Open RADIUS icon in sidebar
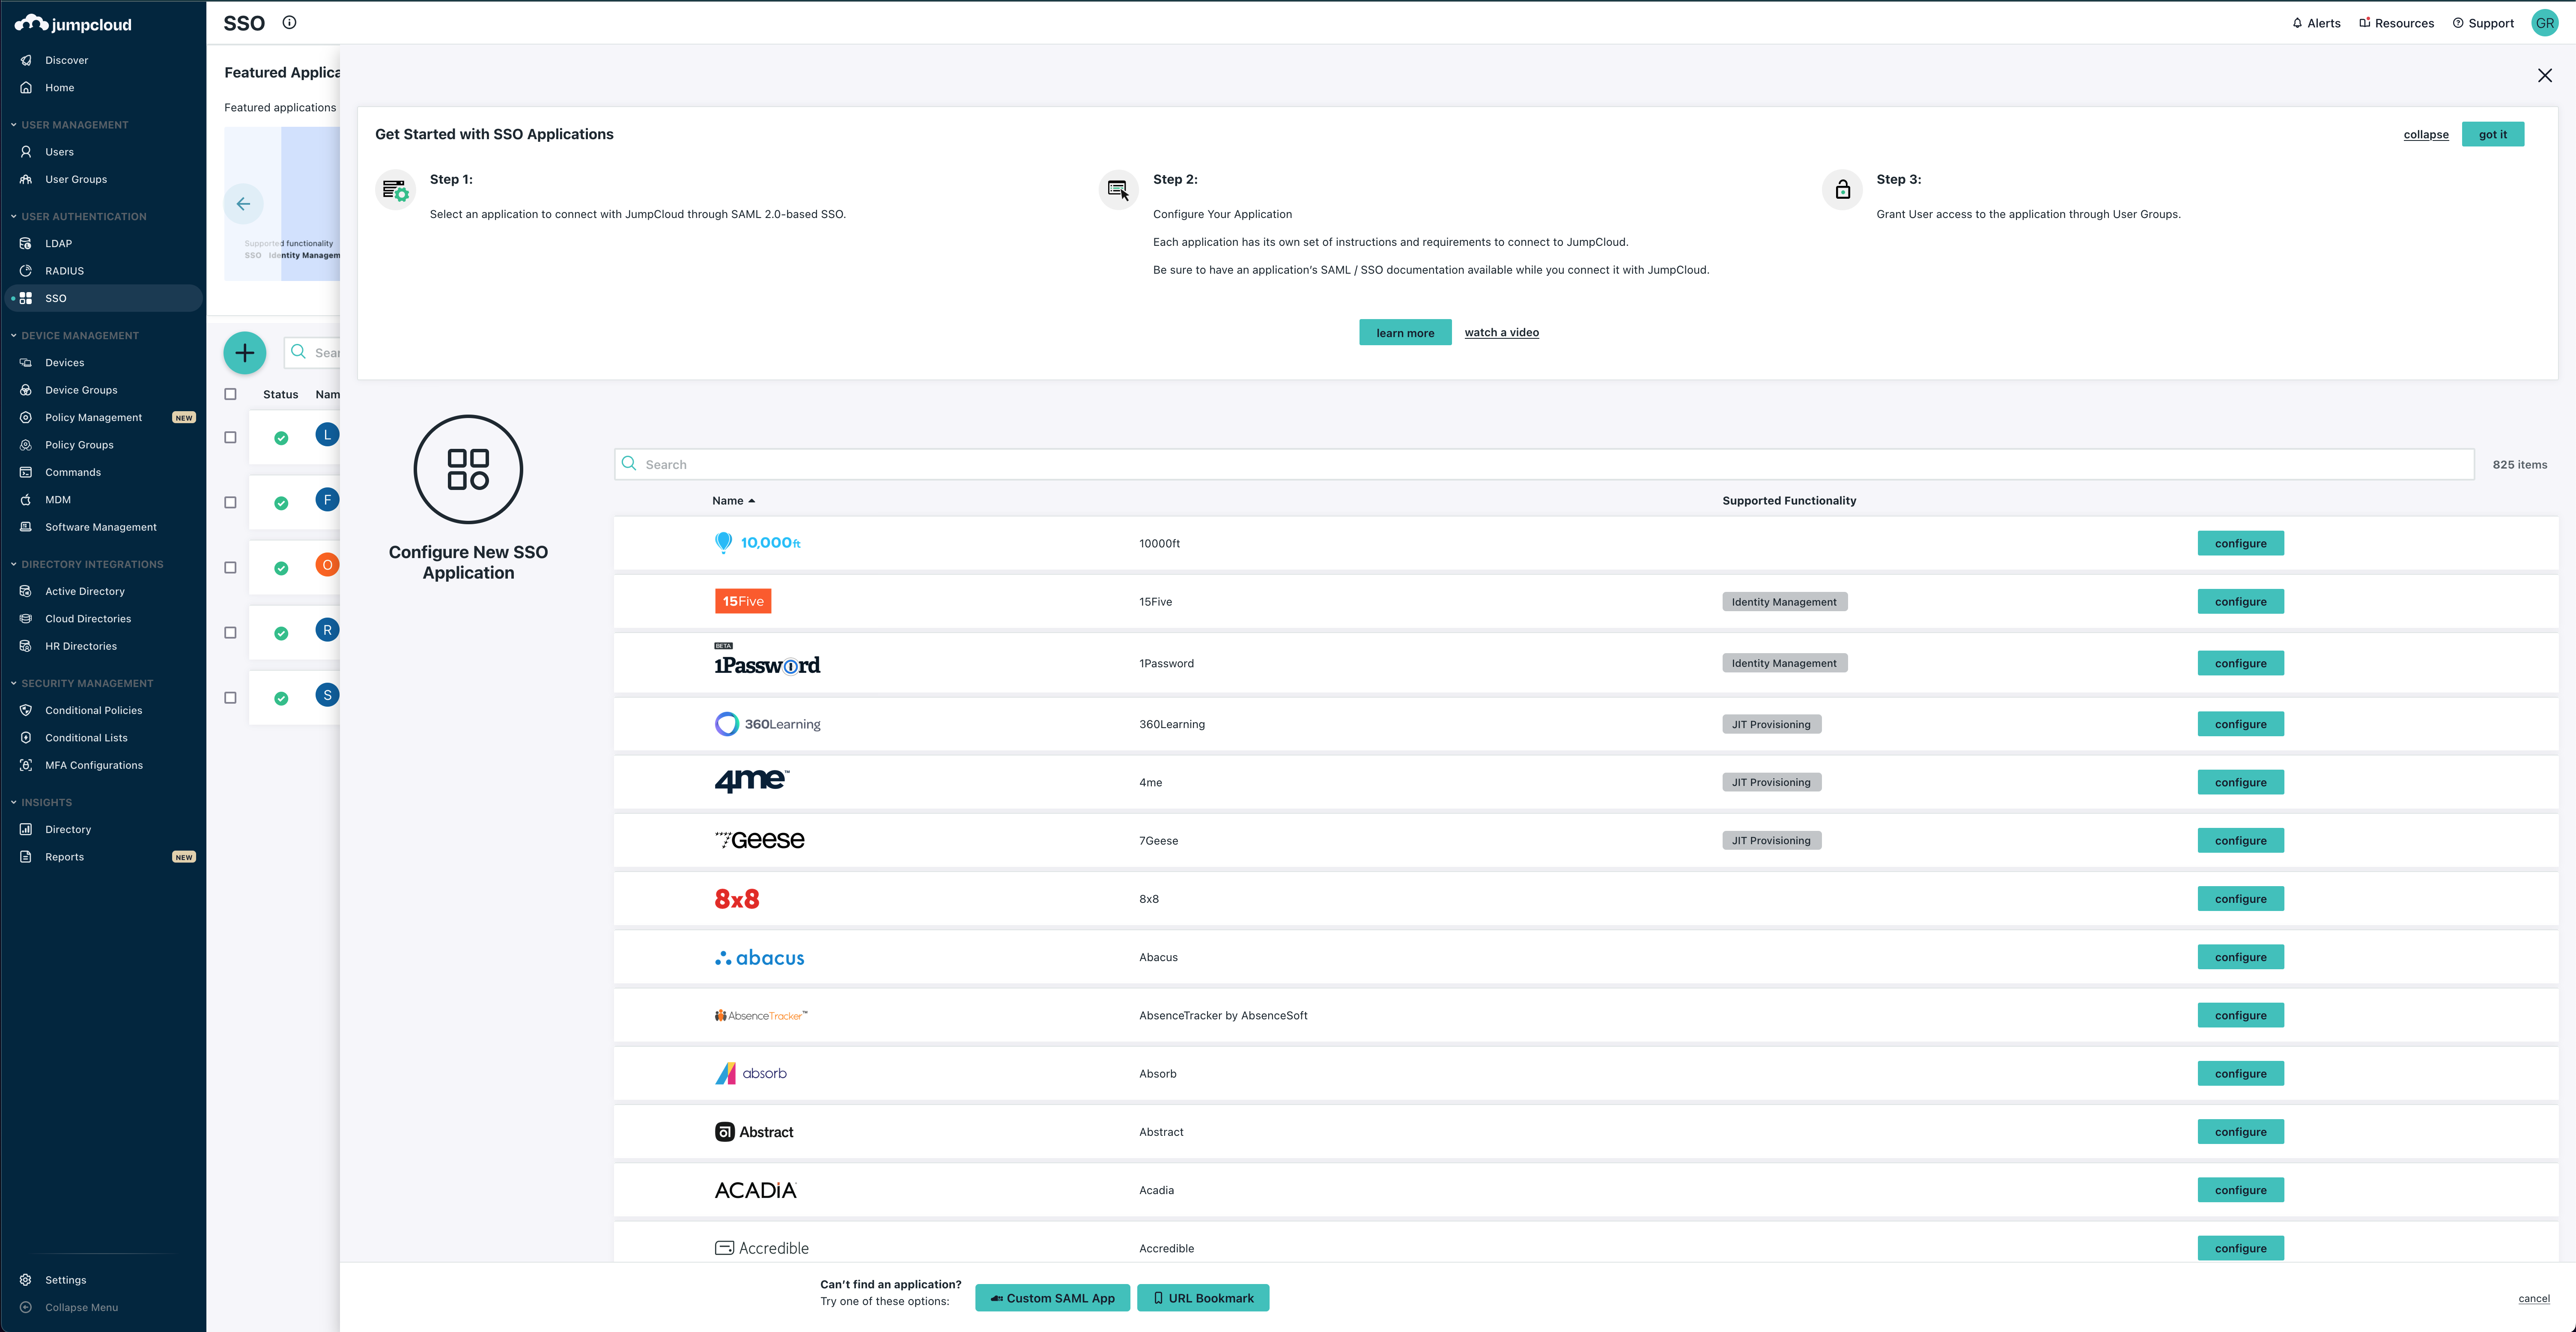Image resolution: width=2576 pixels, height=1332 pixels. (26, 271)
